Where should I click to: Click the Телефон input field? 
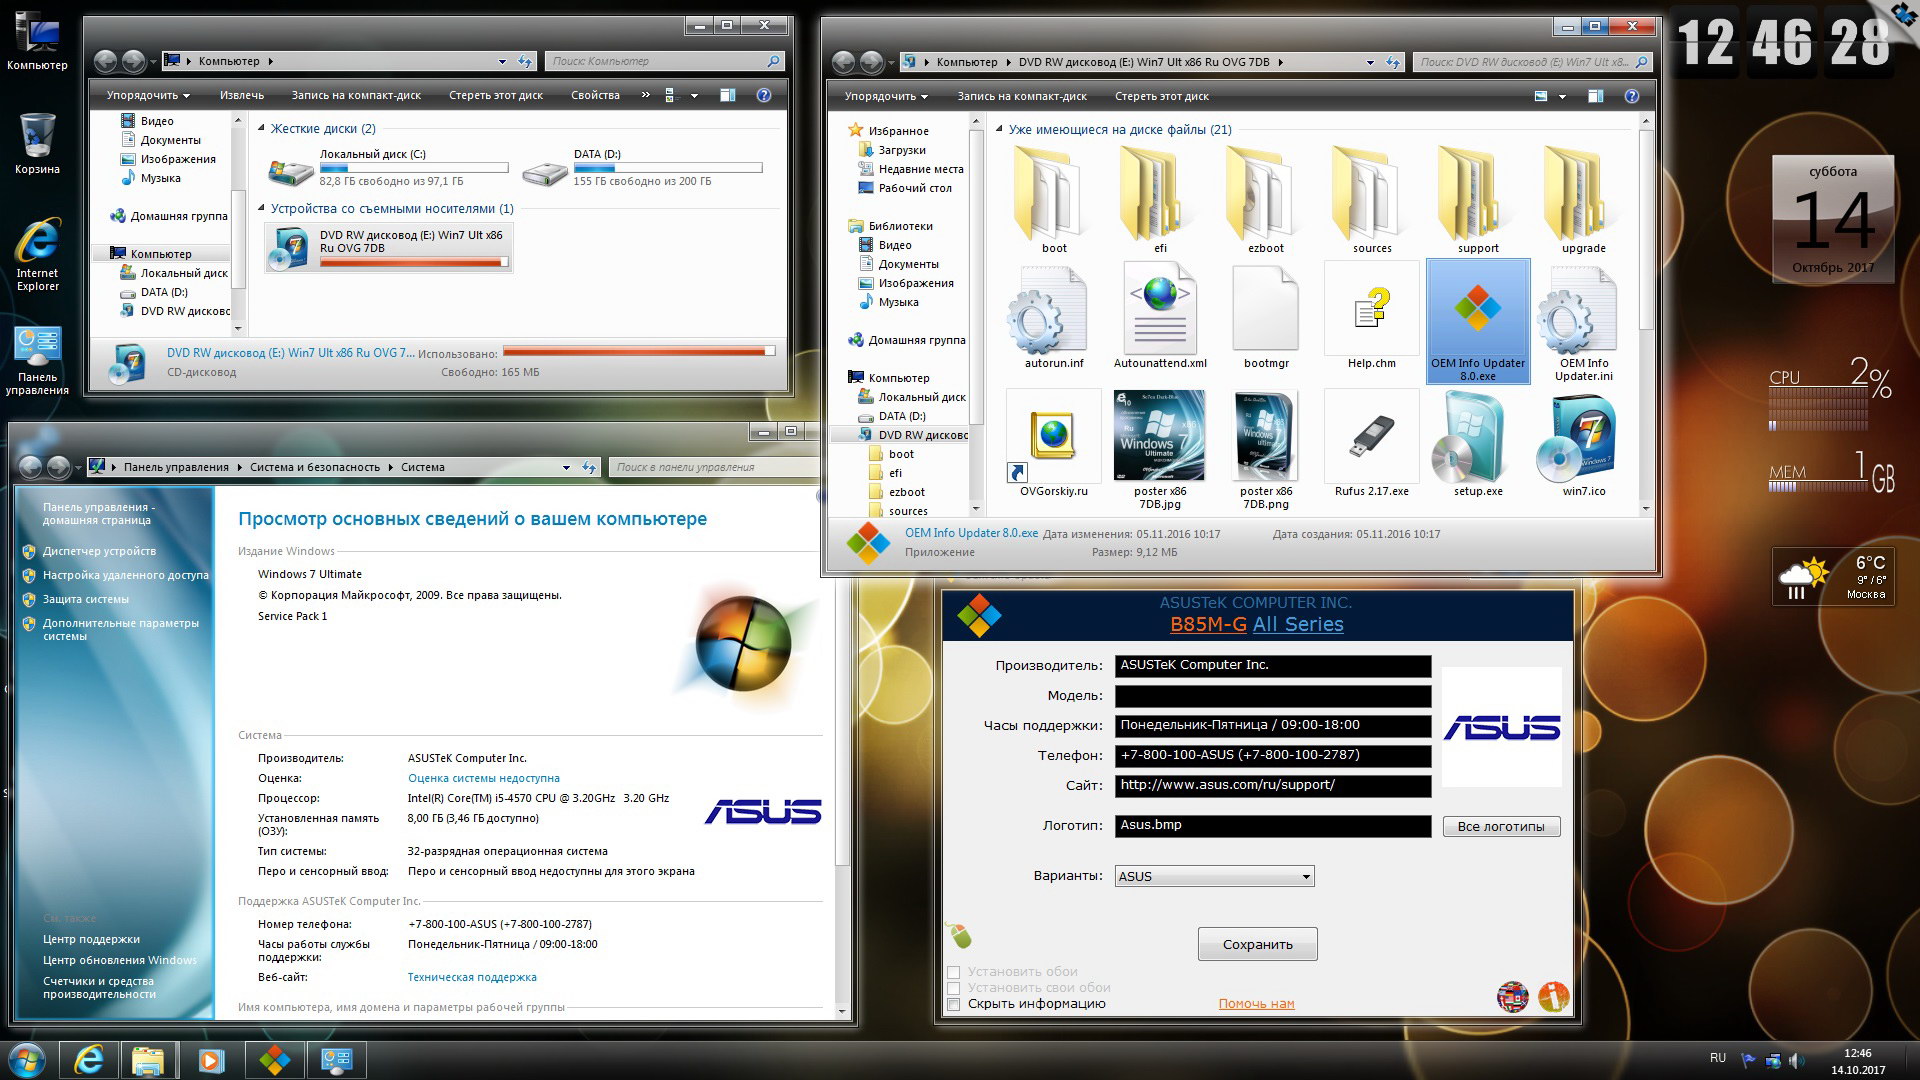[1273, 756]
